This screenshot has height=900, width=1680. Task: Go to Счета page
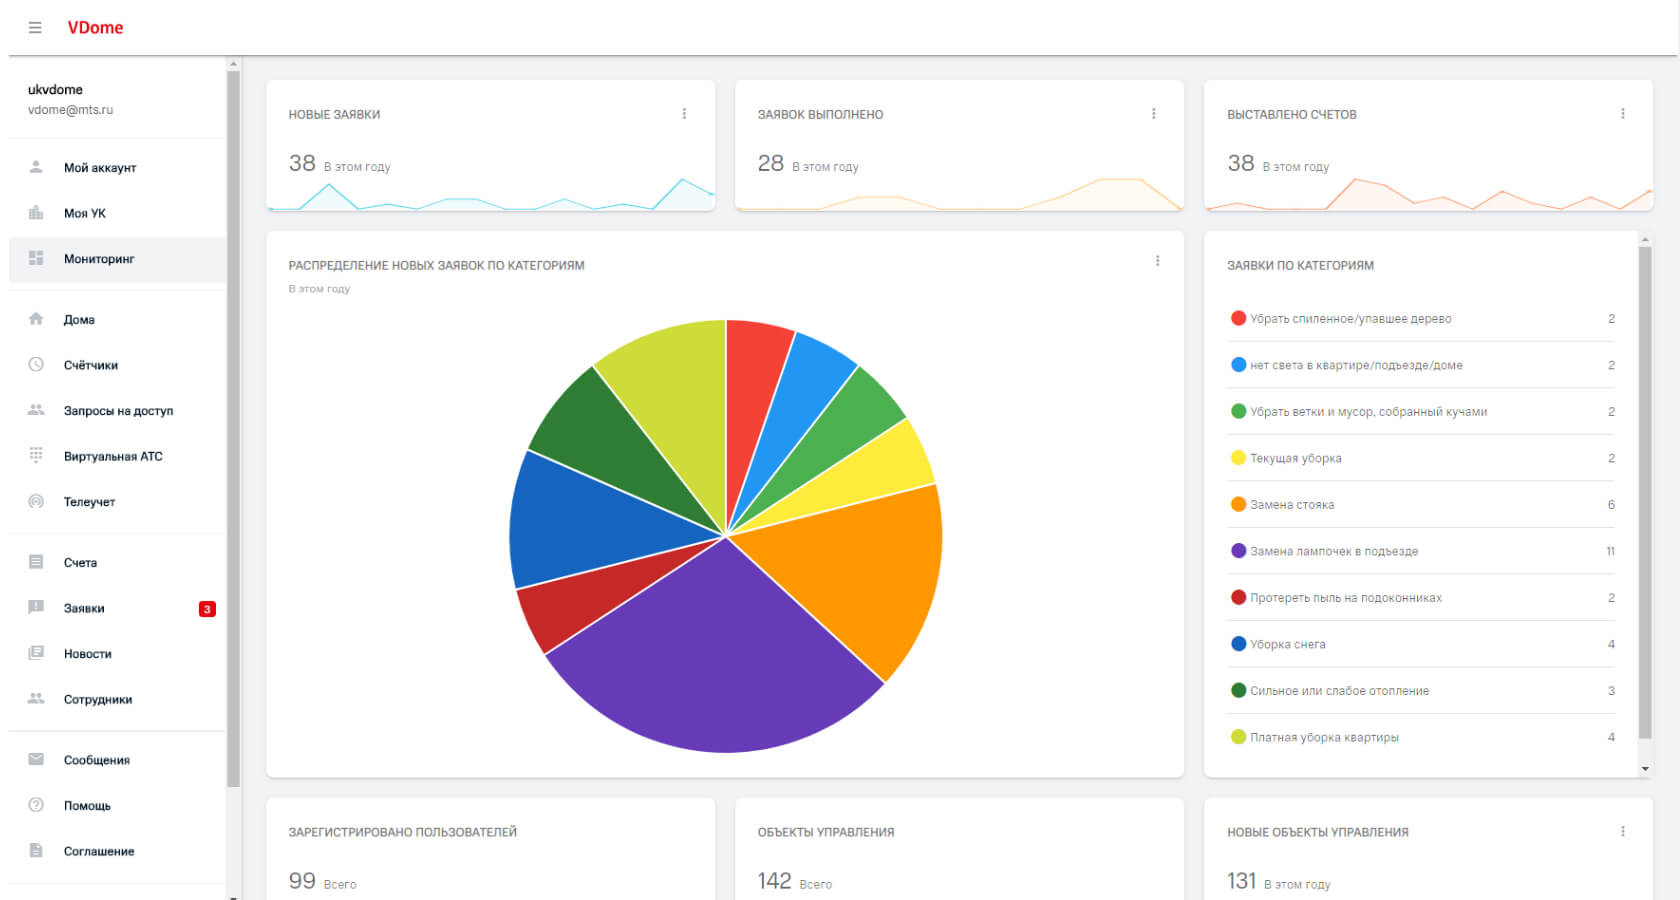pyautogui.click(x=117, y=563)
